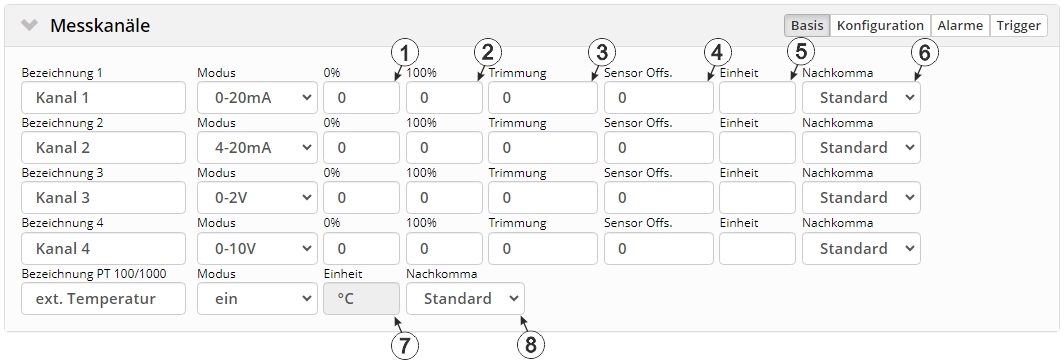Switch to the Konfiguration tab
1064x360 pixels.
pyautogui.click(x=880, y=26)
